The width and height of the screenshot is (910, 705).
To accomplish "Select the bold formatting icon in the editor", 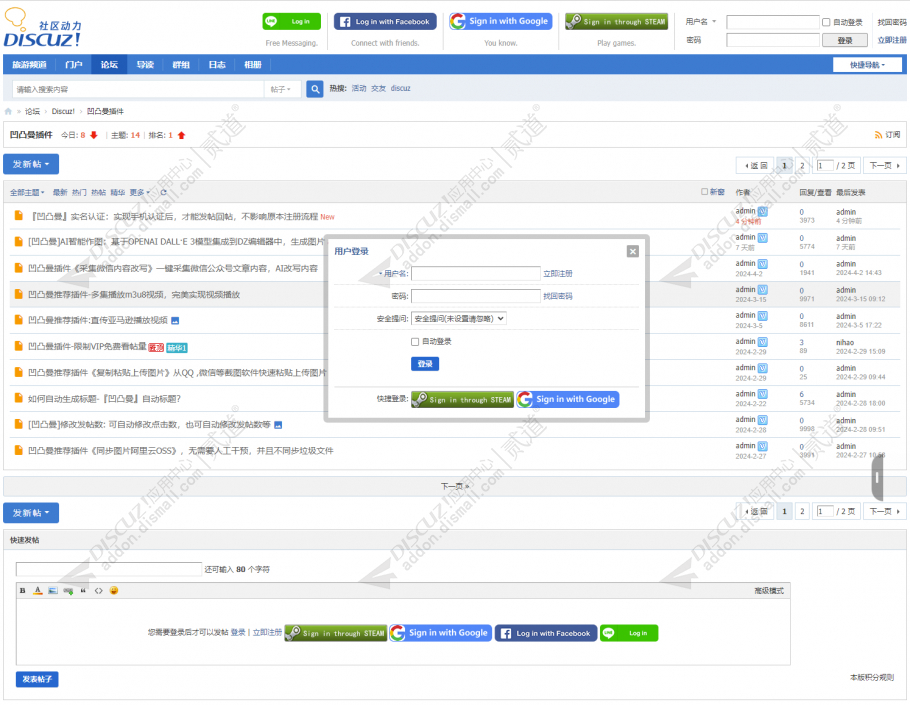I will (22, 590).
